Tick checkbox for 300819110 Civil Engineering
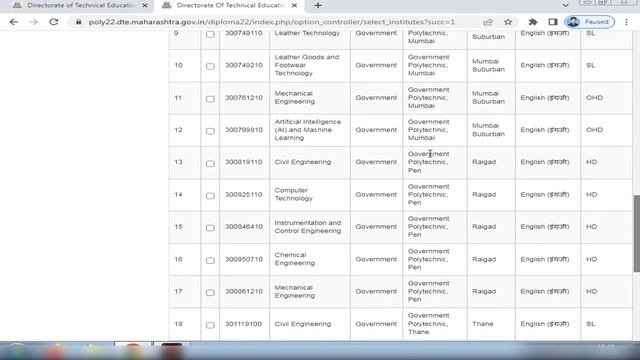 coord(210,163)
